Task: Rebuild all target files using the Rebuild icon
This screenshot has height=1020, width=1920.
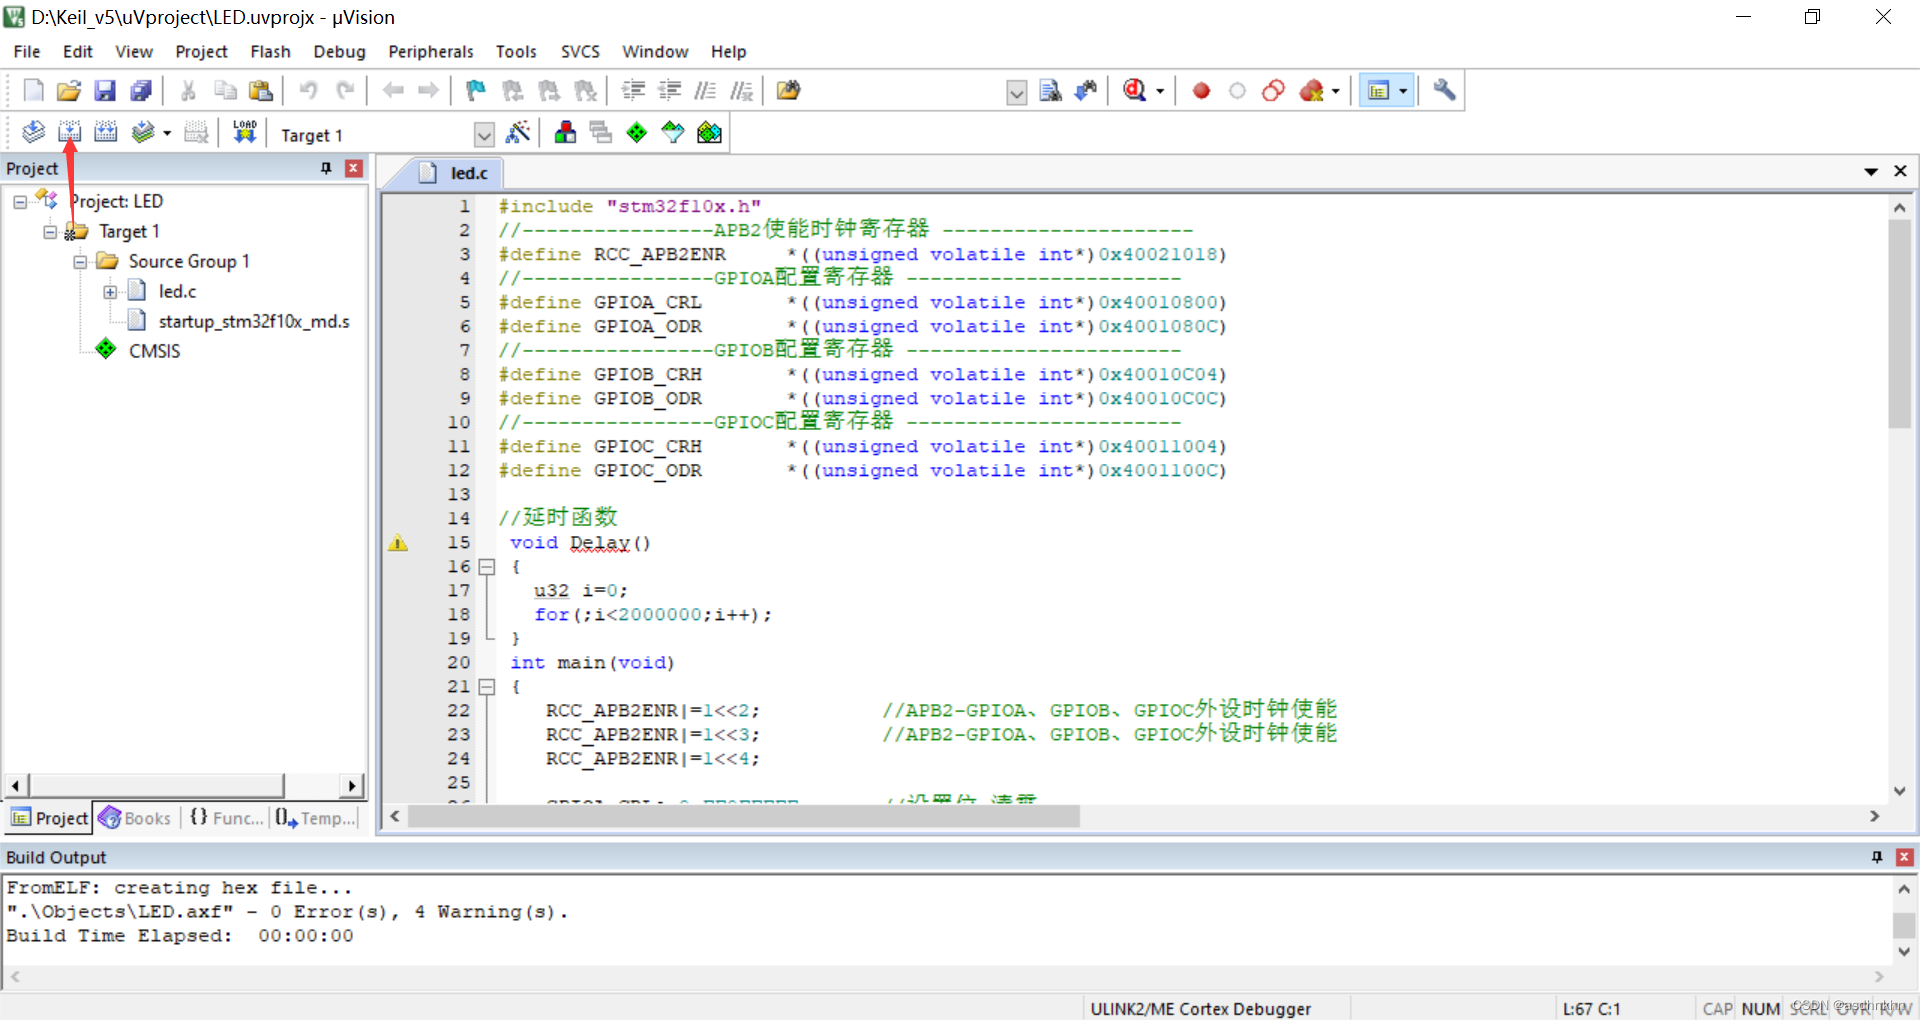Action: point(105,132)
